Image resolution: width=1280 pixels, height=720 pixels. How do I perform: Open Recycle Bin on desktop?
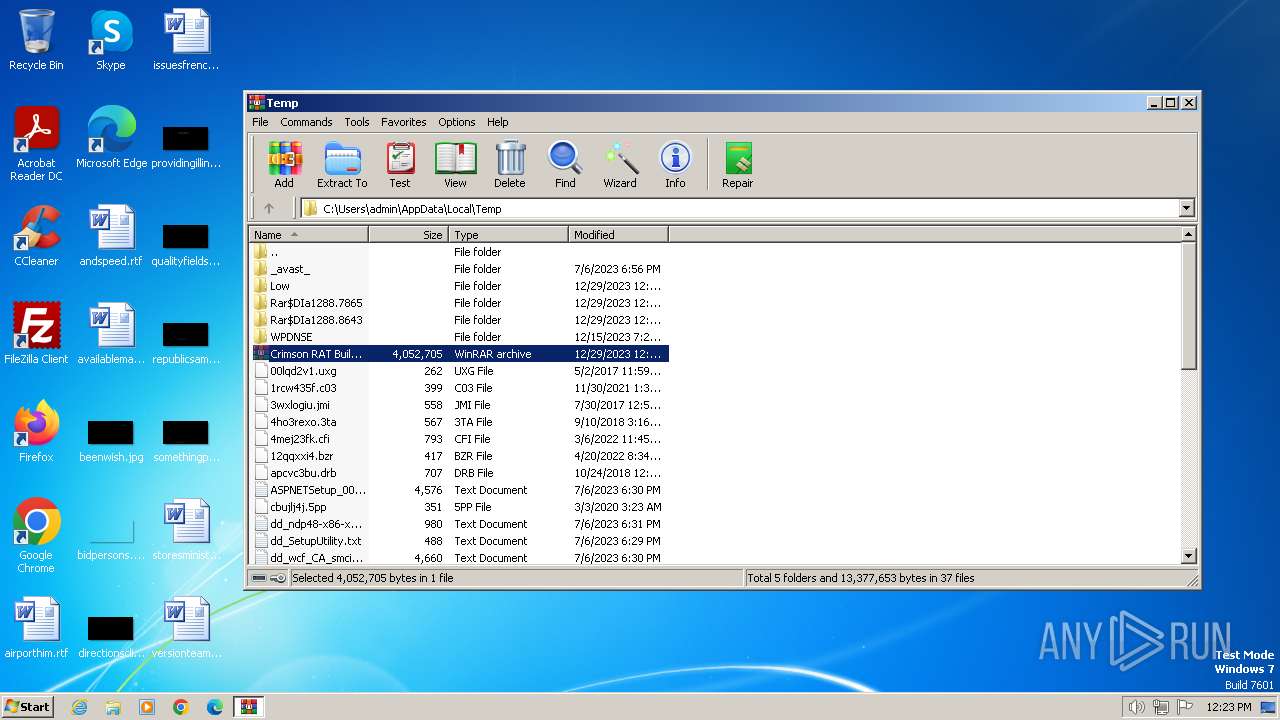(36, 40)
